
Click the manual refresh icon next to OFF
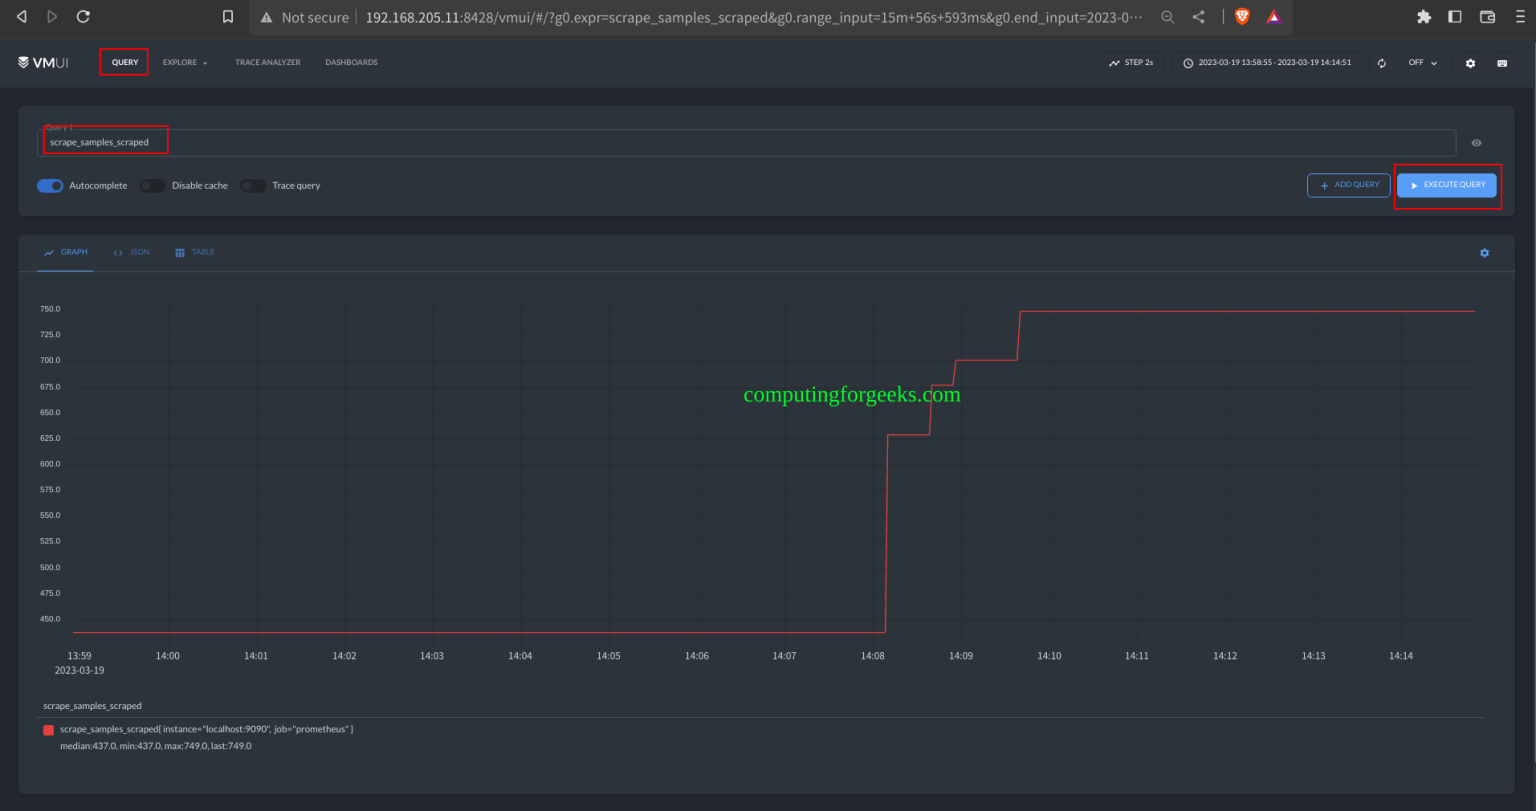click(x=1382, y=62)
